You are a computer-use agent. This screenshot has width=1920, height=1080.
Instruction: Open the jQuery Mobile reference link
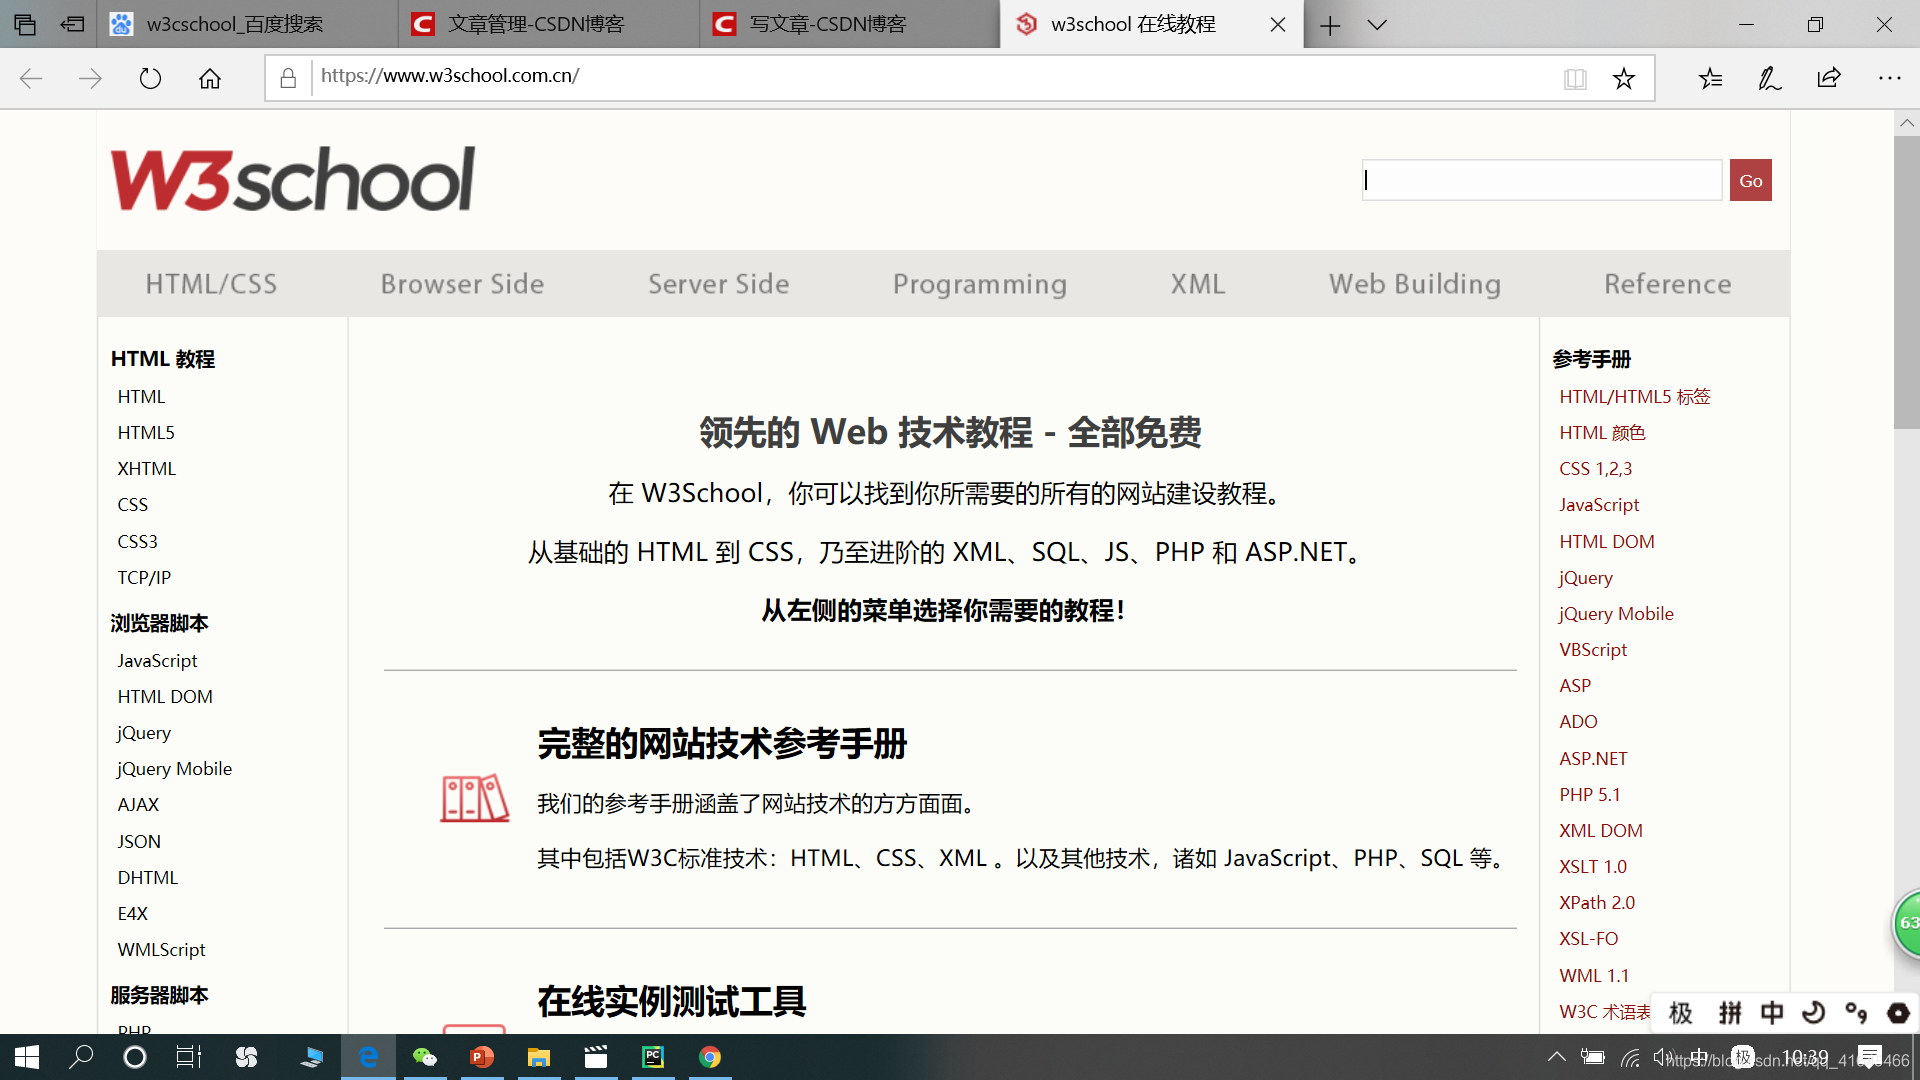coord(1616,613)
